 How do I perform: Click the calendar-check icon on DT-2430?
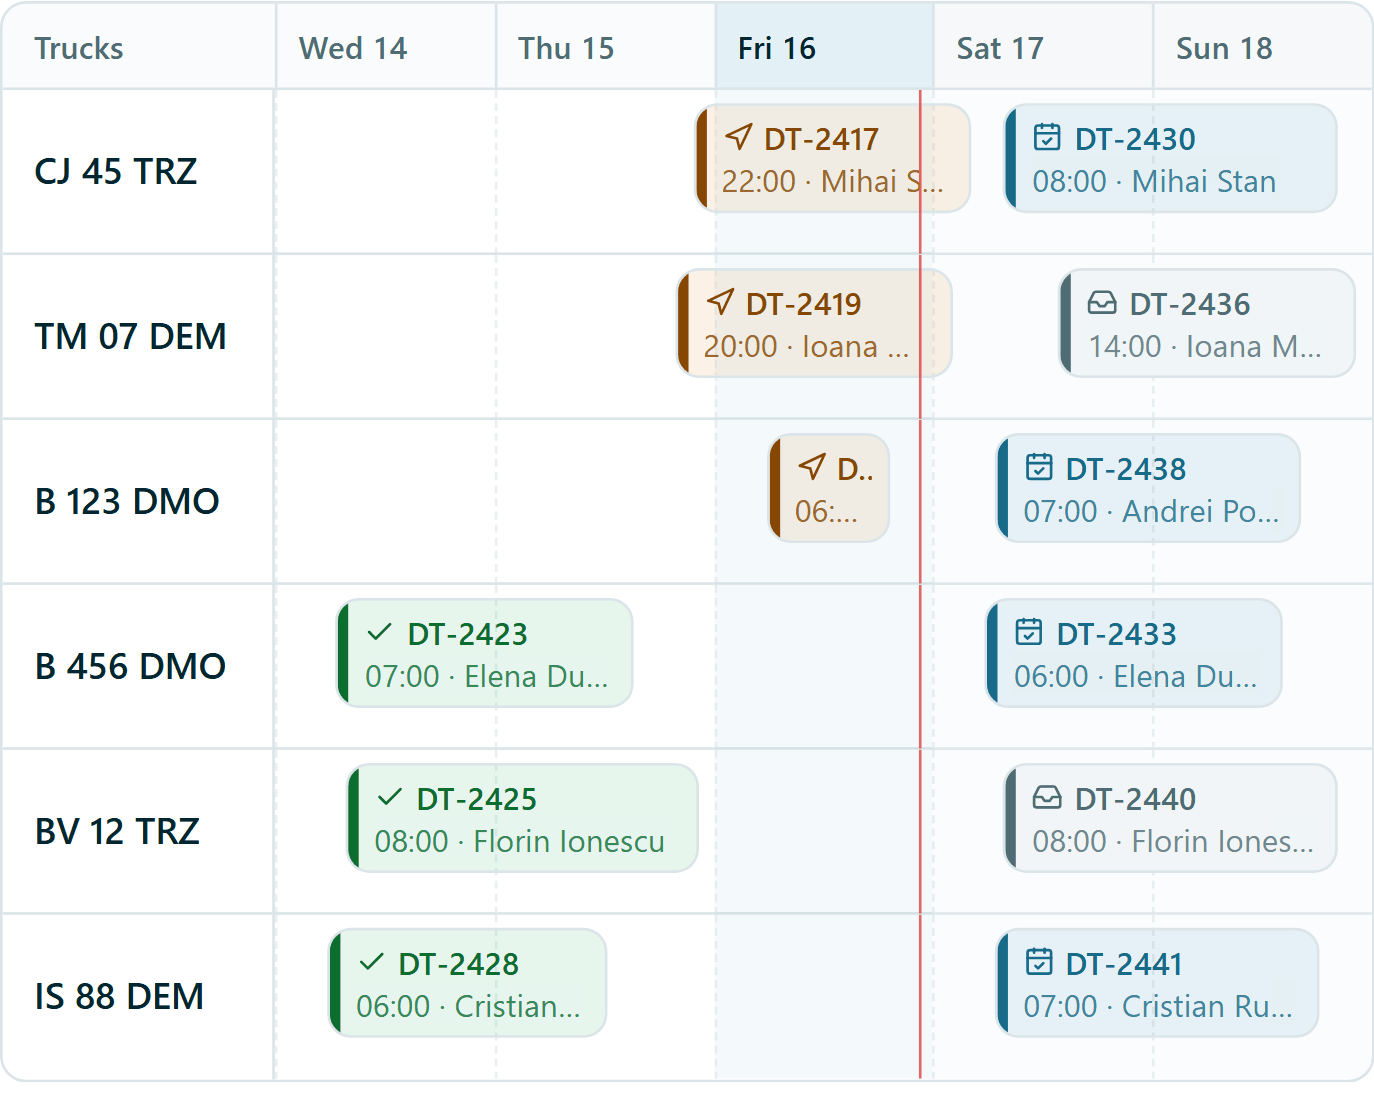1047,137
